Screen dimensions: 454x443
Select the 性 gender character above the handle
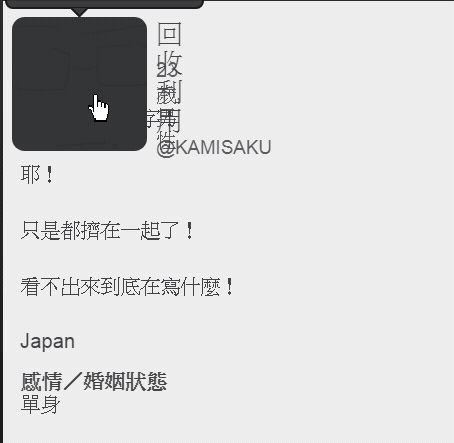pyautogui.click(x=166, y=136)
